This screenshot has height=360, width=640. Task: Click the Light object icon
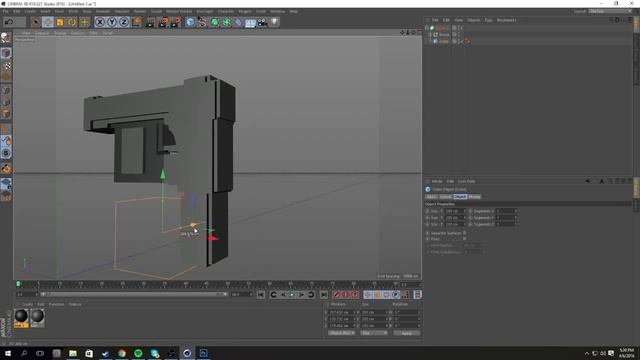coord(274,22)
